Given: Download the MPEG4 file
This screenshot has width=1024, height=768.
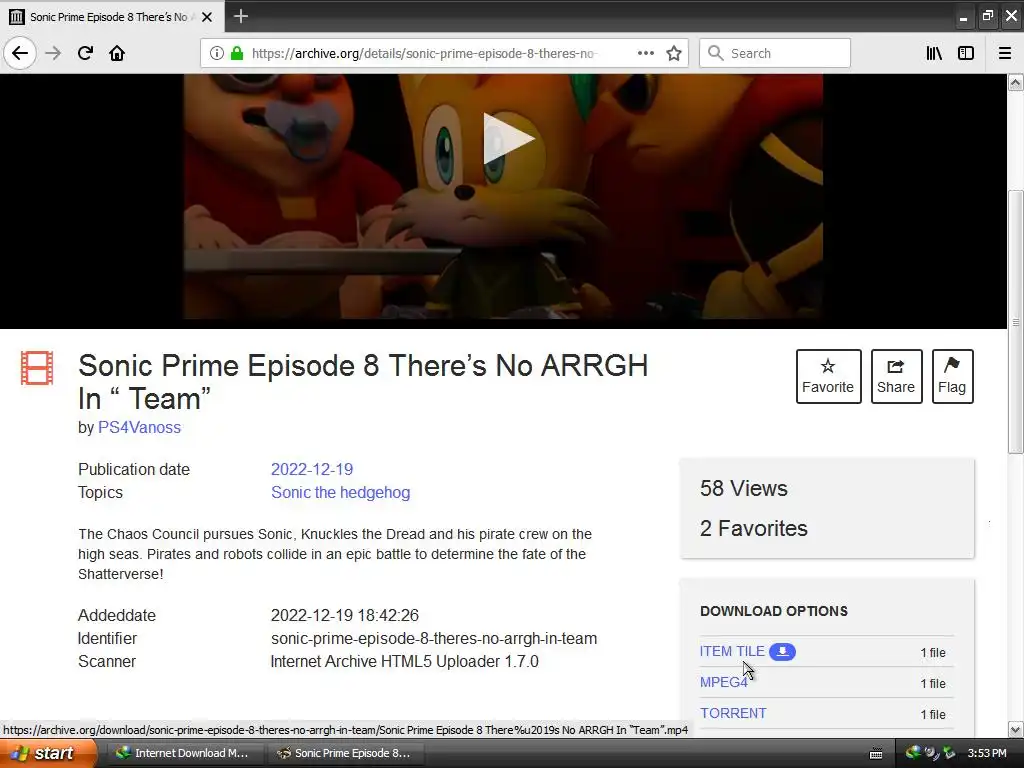Looking at the screenshot, I should 724,682.
